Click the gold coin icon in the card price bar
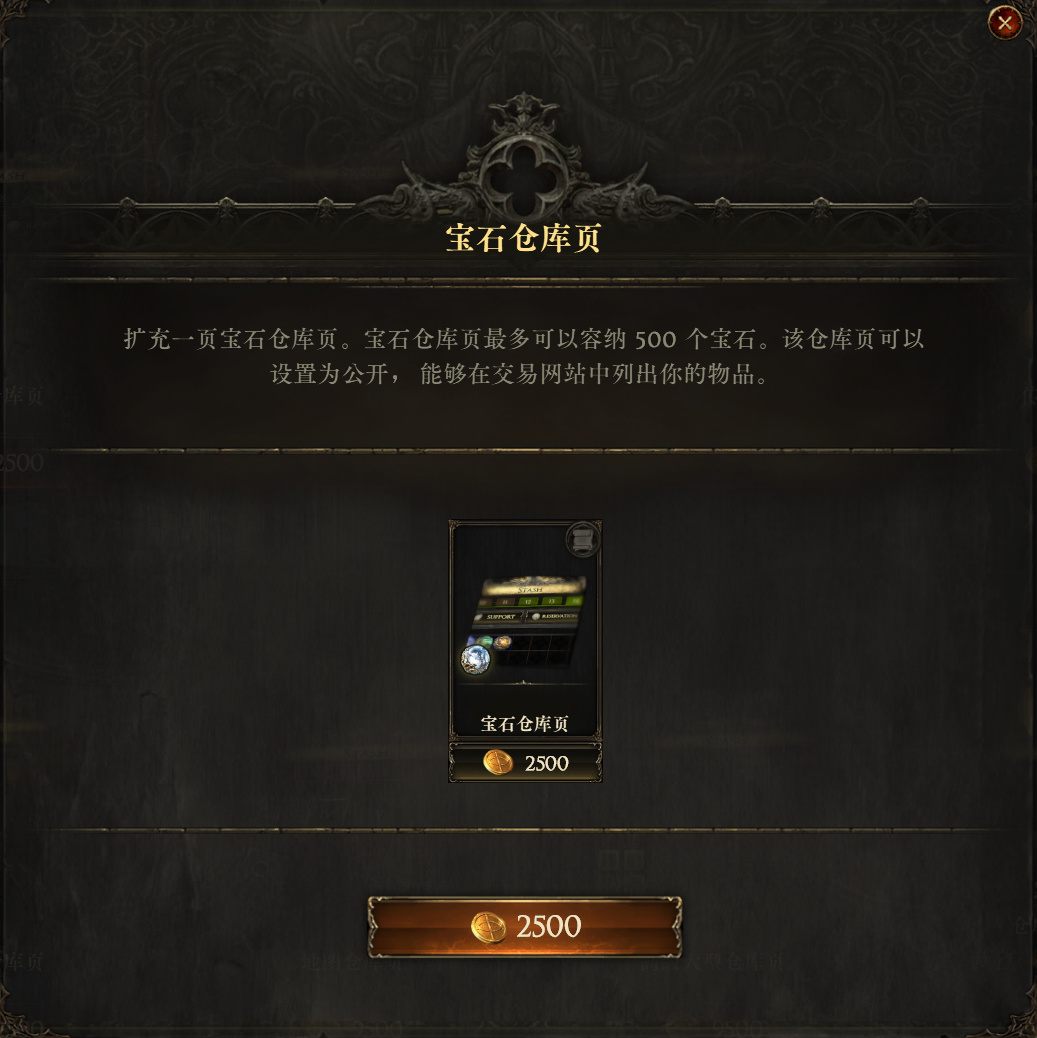This screenshot has height=1038, width=1037. click(x=498, y=763)
